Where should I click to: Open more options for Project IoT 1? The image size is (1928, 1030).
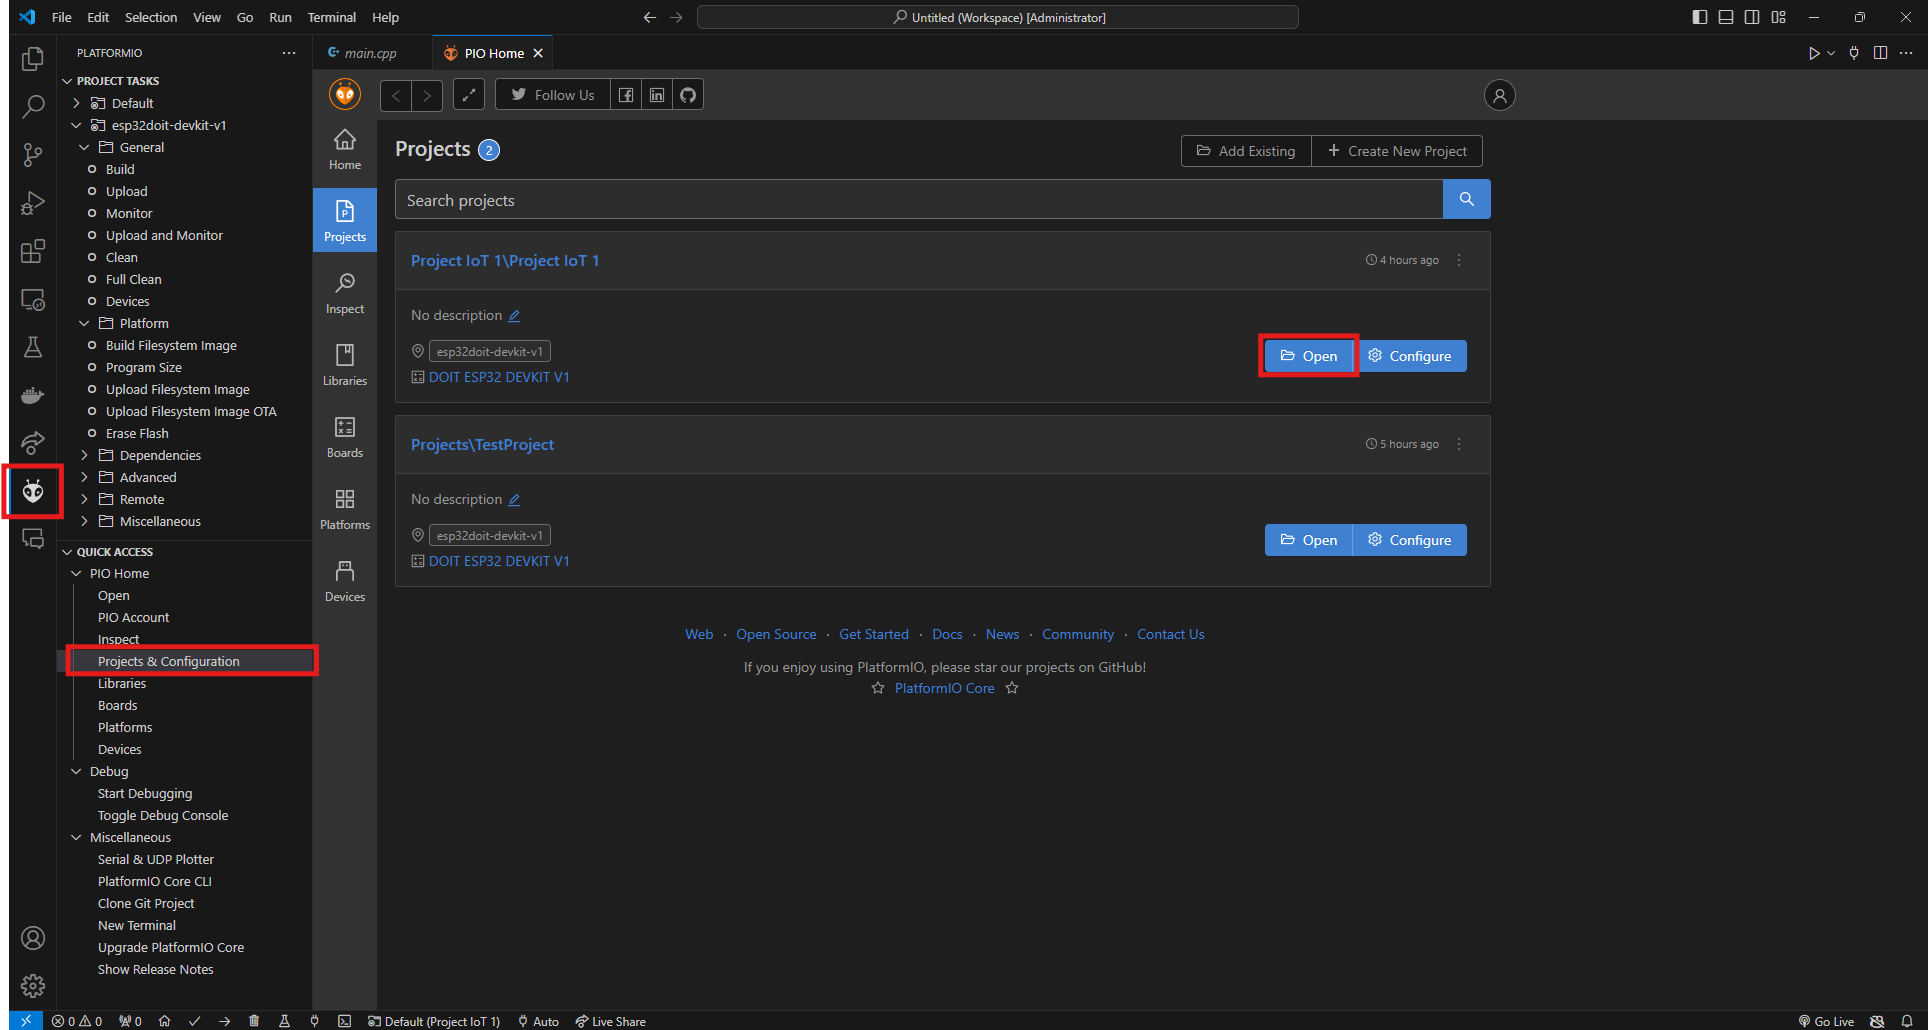1459,260
